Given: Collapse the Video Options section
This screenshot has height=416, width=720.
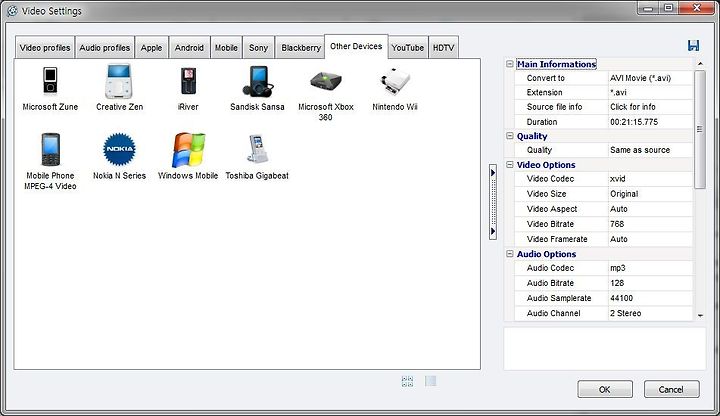Looking at the screenshot, I should coord(510,164).
